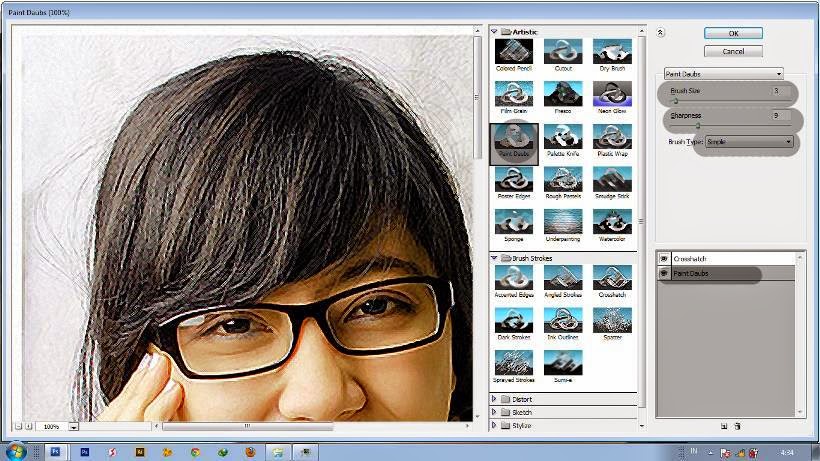Select the Colored Pencil filter thumbnail
This screenshot has height=461, width=820.
point(514,52)
